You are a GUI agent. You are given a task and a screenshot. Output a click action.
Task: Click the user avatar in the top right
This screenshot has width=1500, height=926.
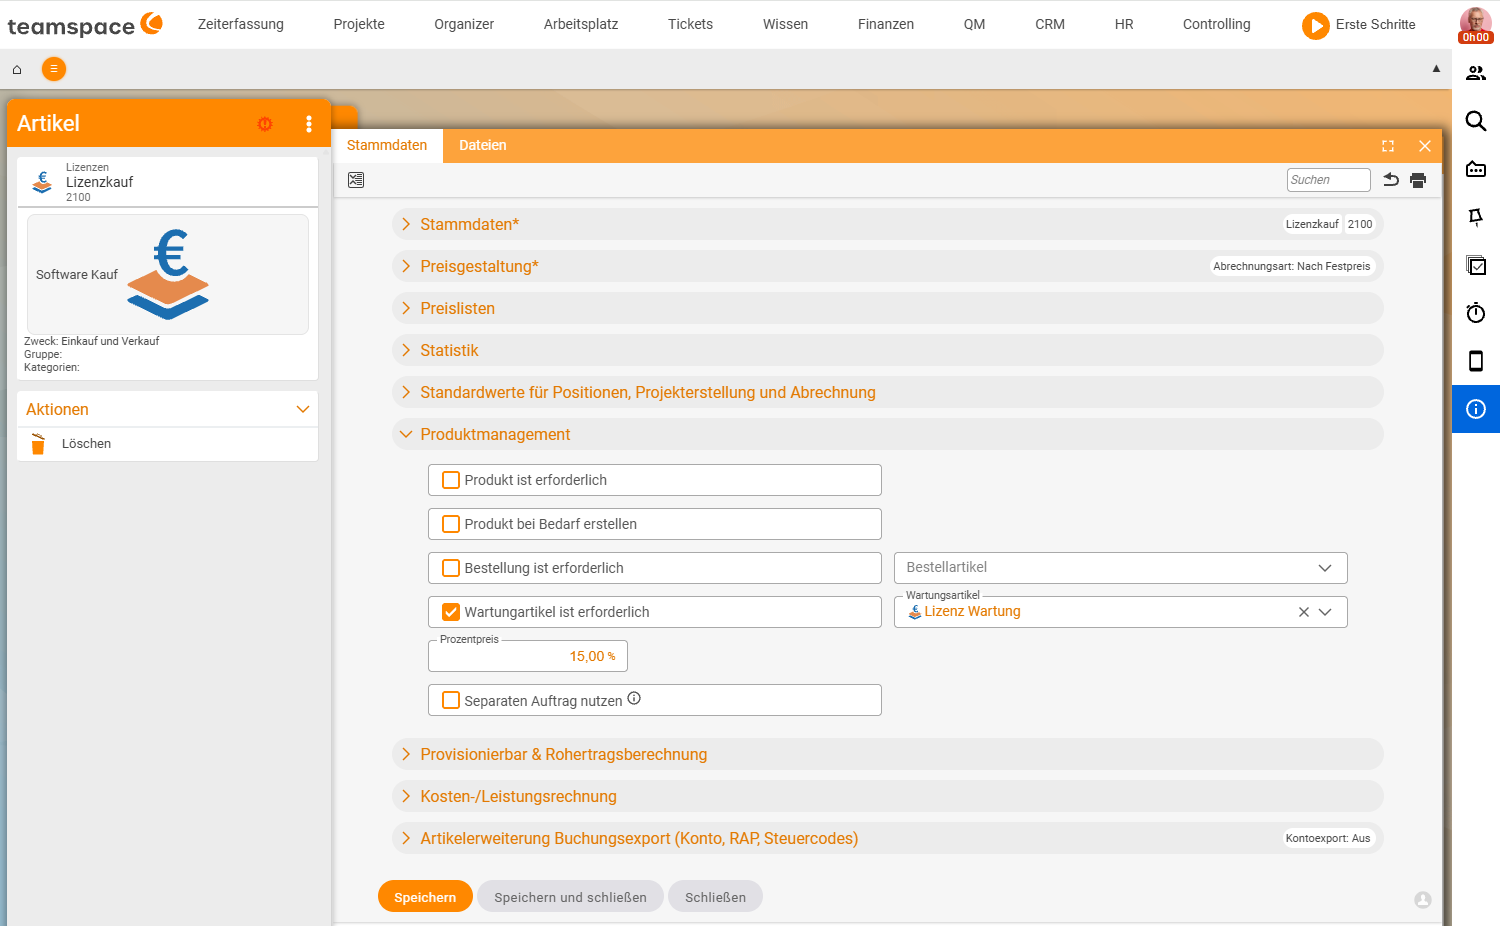(x=1475, y=22)
